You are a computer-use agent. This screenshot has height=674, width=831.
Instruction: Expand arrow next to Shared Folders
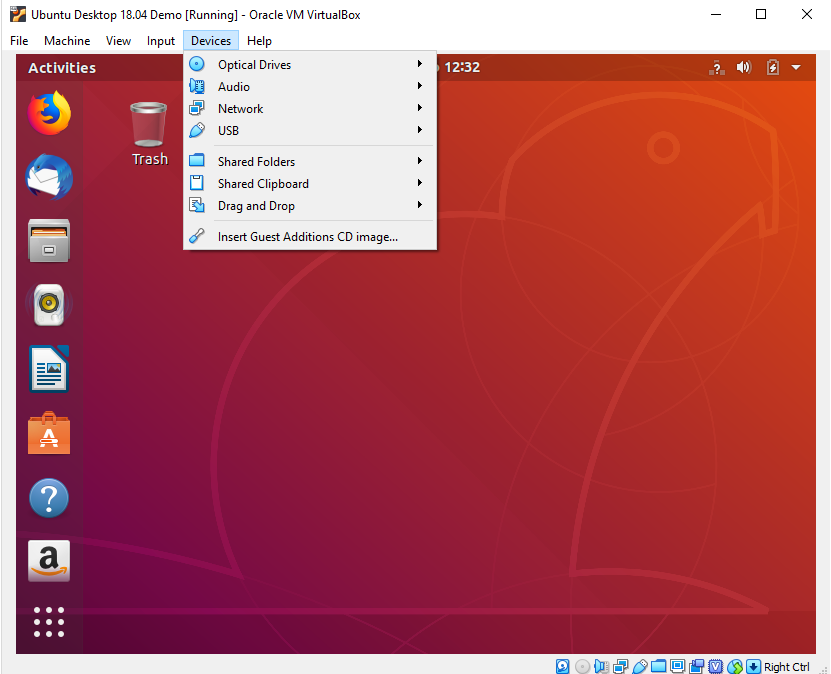[420, 161]
